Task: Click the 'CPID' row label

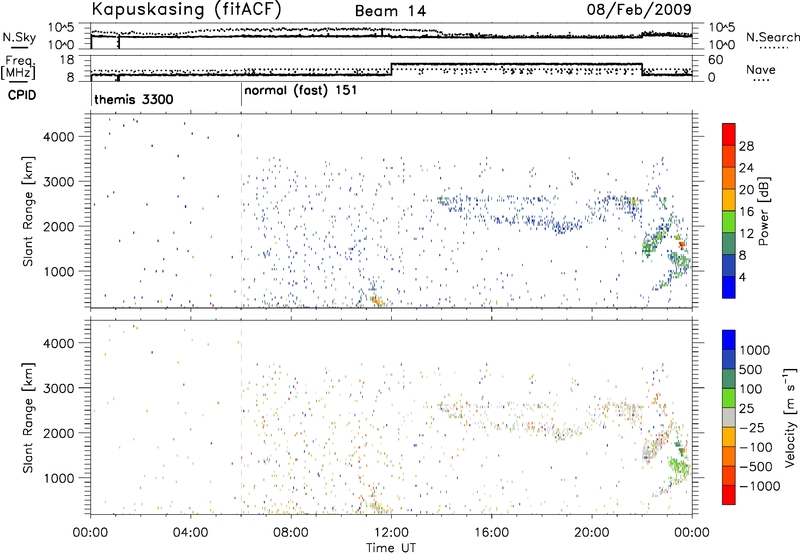Action: tap(21, 95)
